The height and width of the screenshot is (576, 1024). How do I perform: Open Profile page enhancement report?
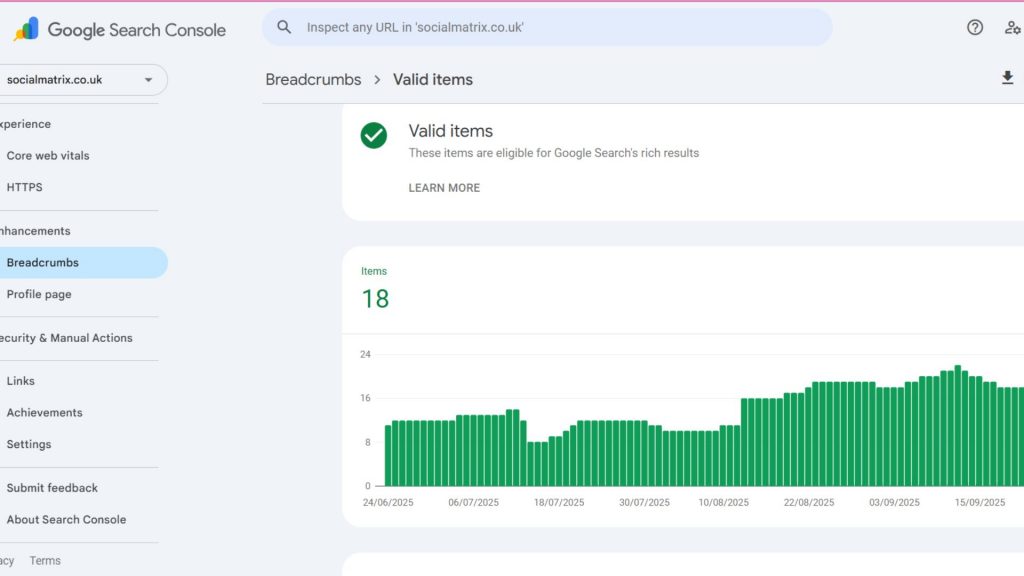(39, 294)
